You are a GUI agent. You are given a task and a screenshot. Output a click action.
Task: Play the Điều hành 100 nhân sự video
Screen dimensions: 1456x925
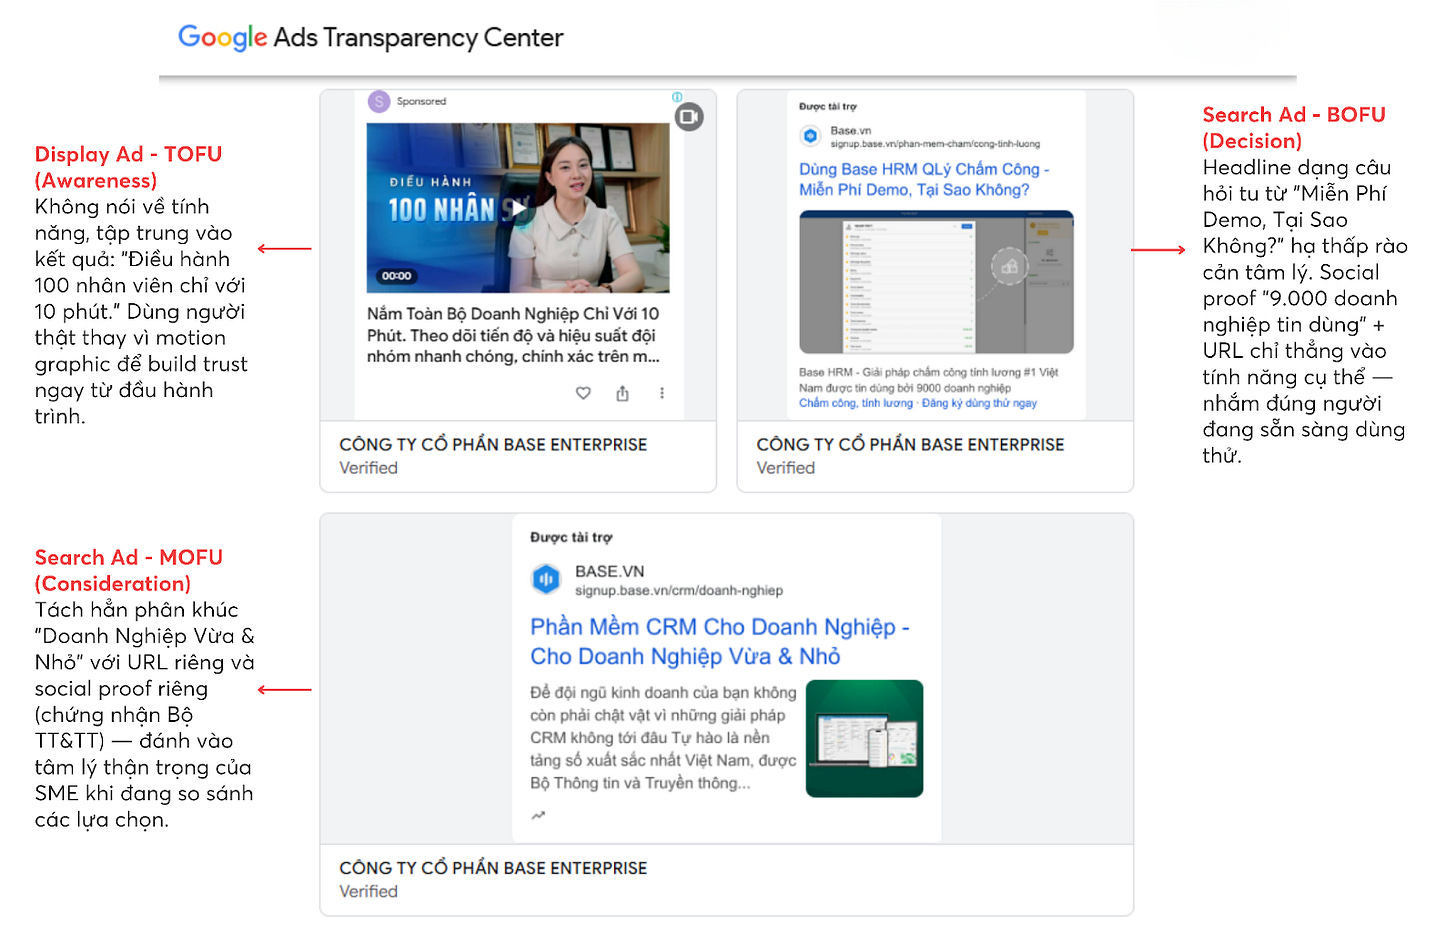(518, 209)
